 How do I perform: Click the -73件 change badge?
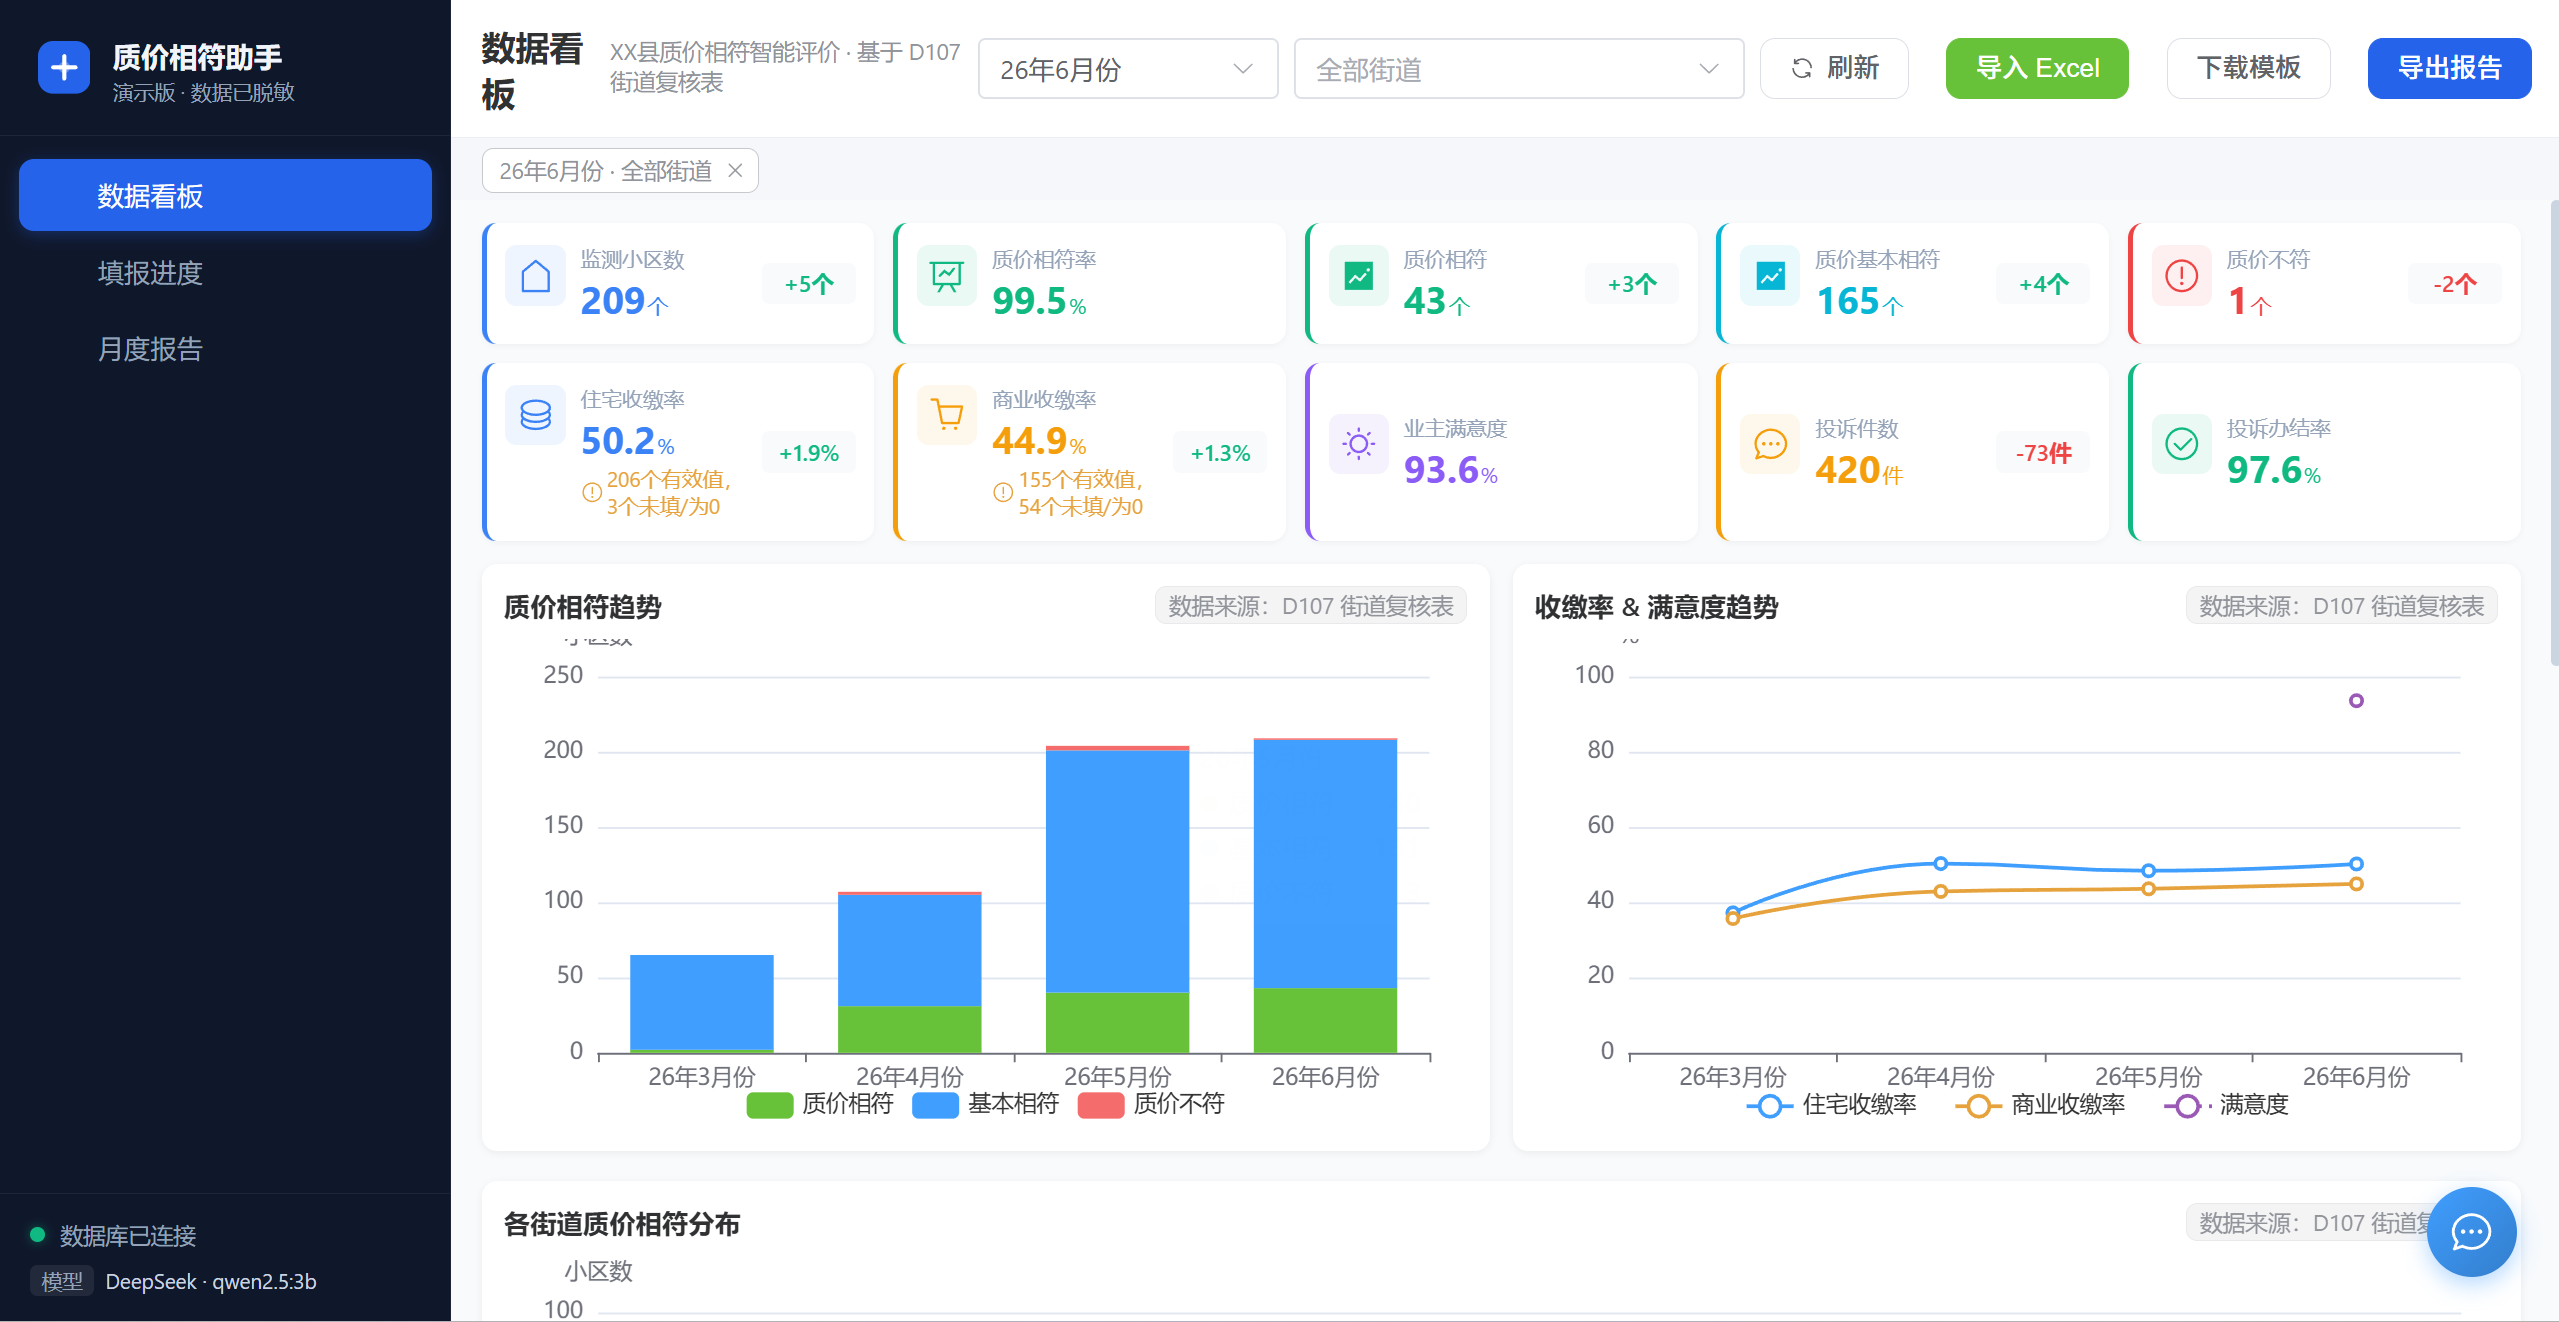pyautogui.click(x=2043, y=453)
